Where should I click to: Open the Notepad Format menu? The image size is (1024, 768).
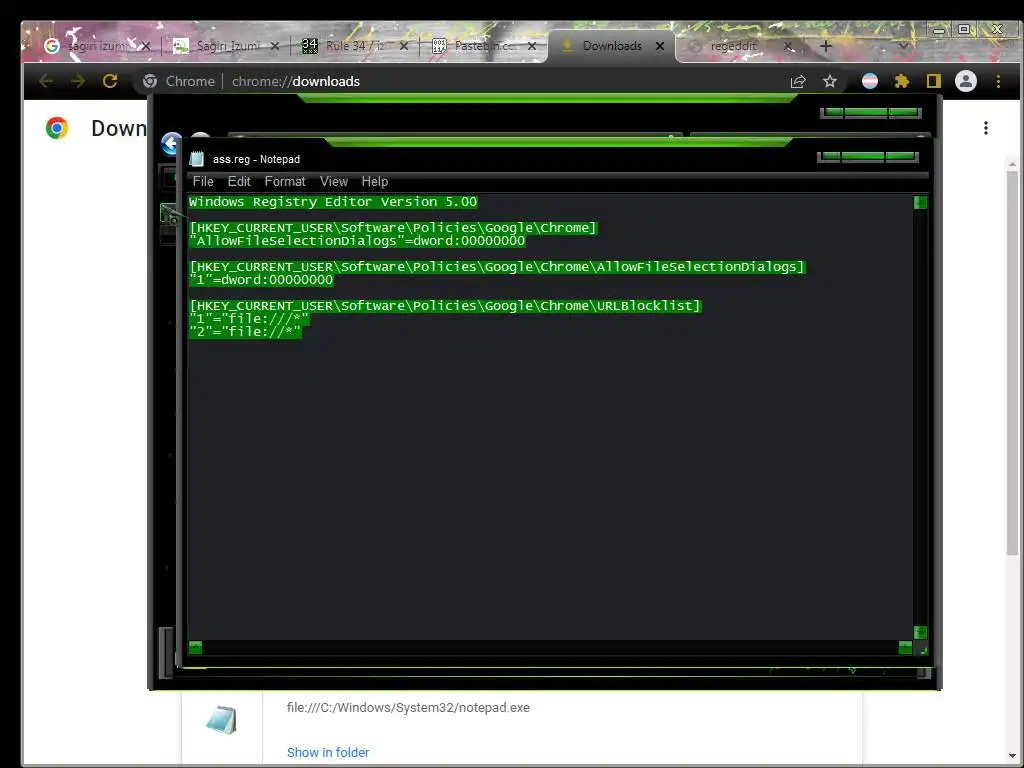click(x=285, y=182)
